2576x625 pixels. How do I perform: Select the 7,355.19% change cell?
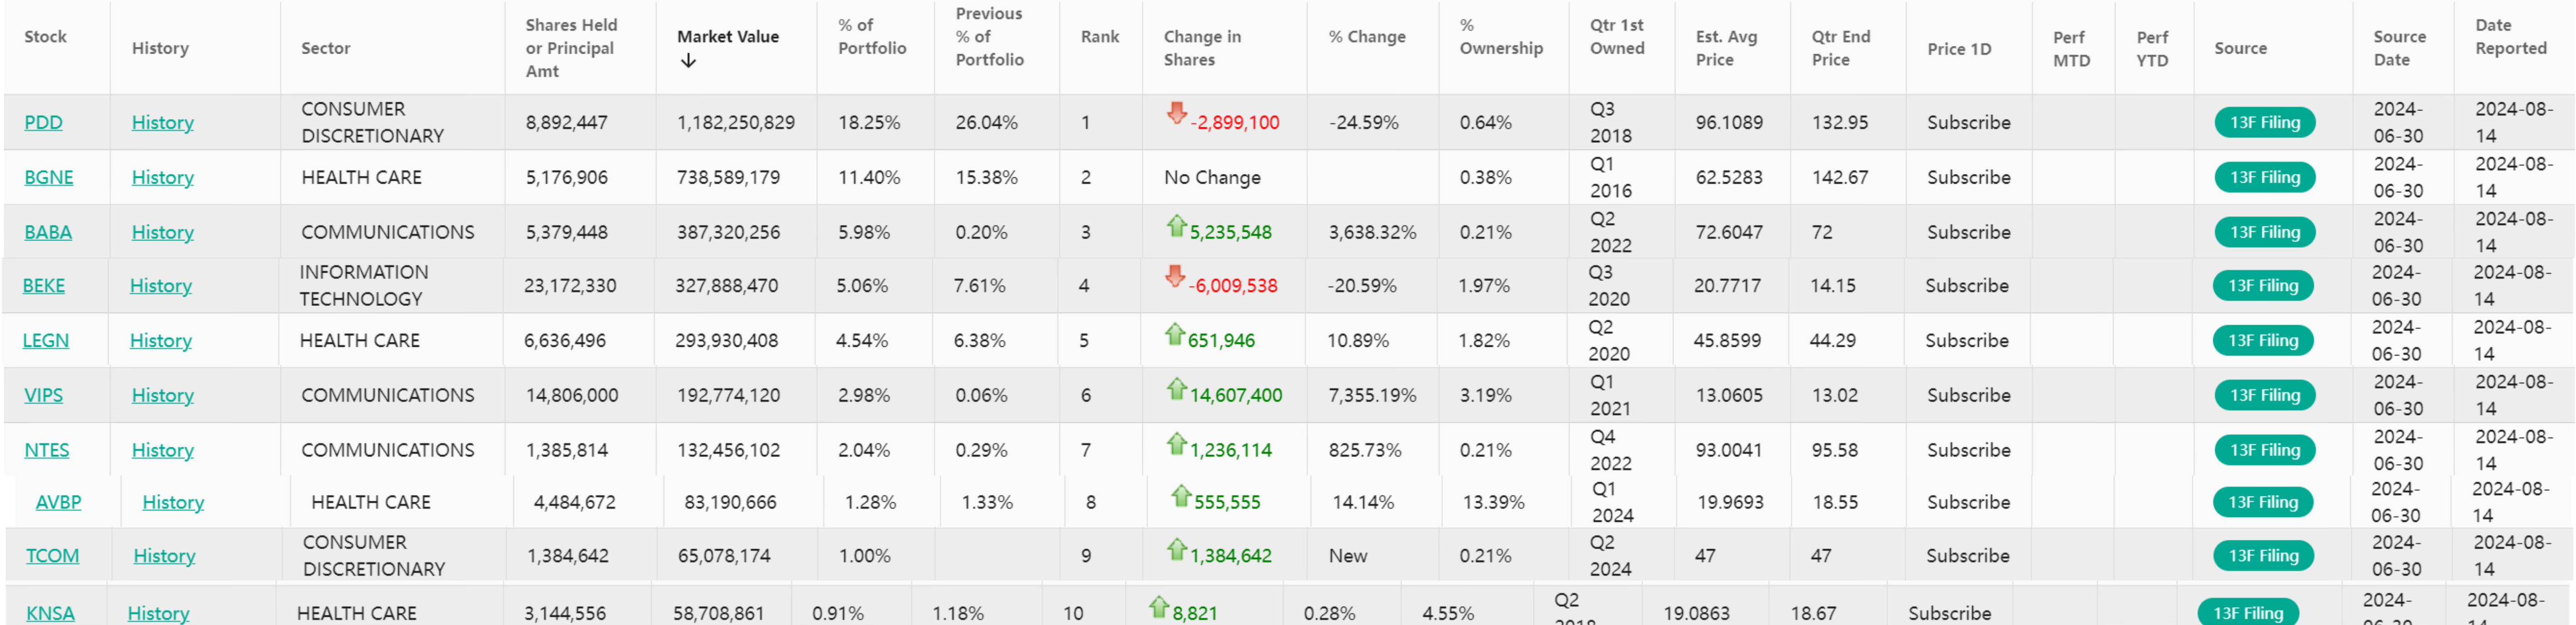[1372, 396]
